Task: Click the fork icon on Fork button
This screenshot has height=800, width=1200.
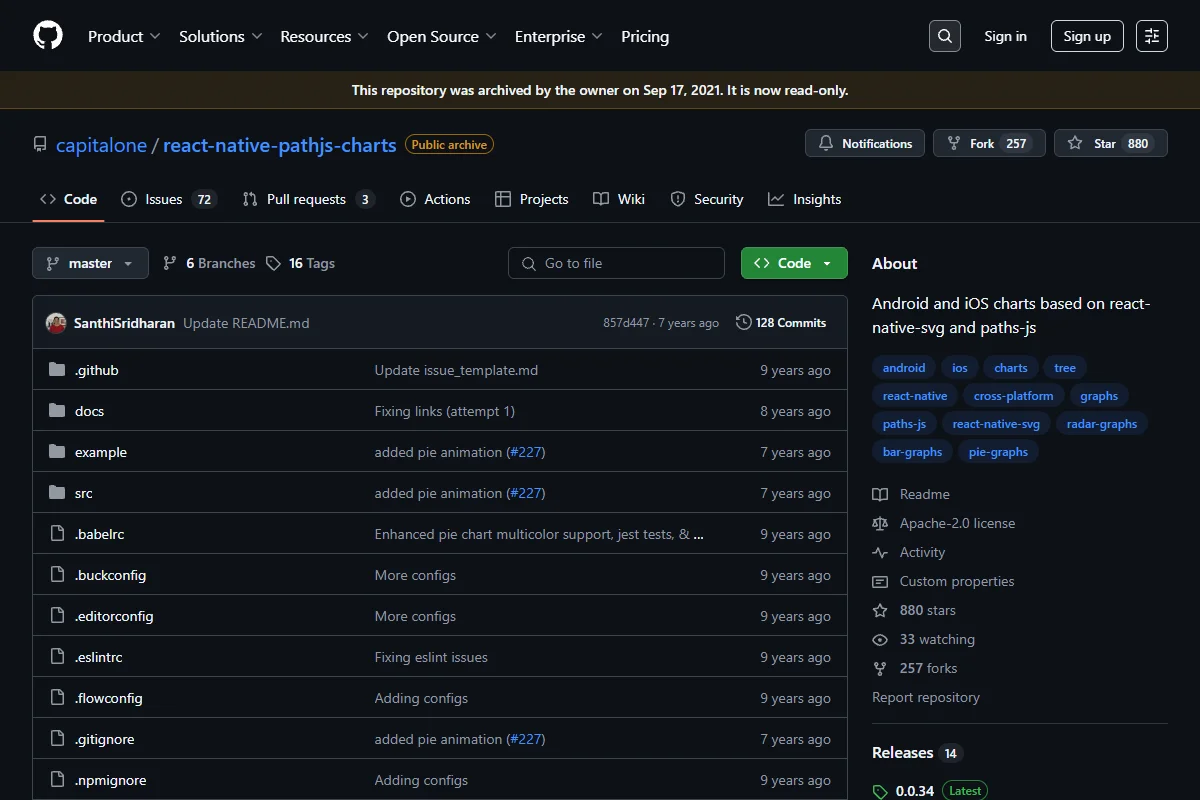Action: click(x=954, y=143)
